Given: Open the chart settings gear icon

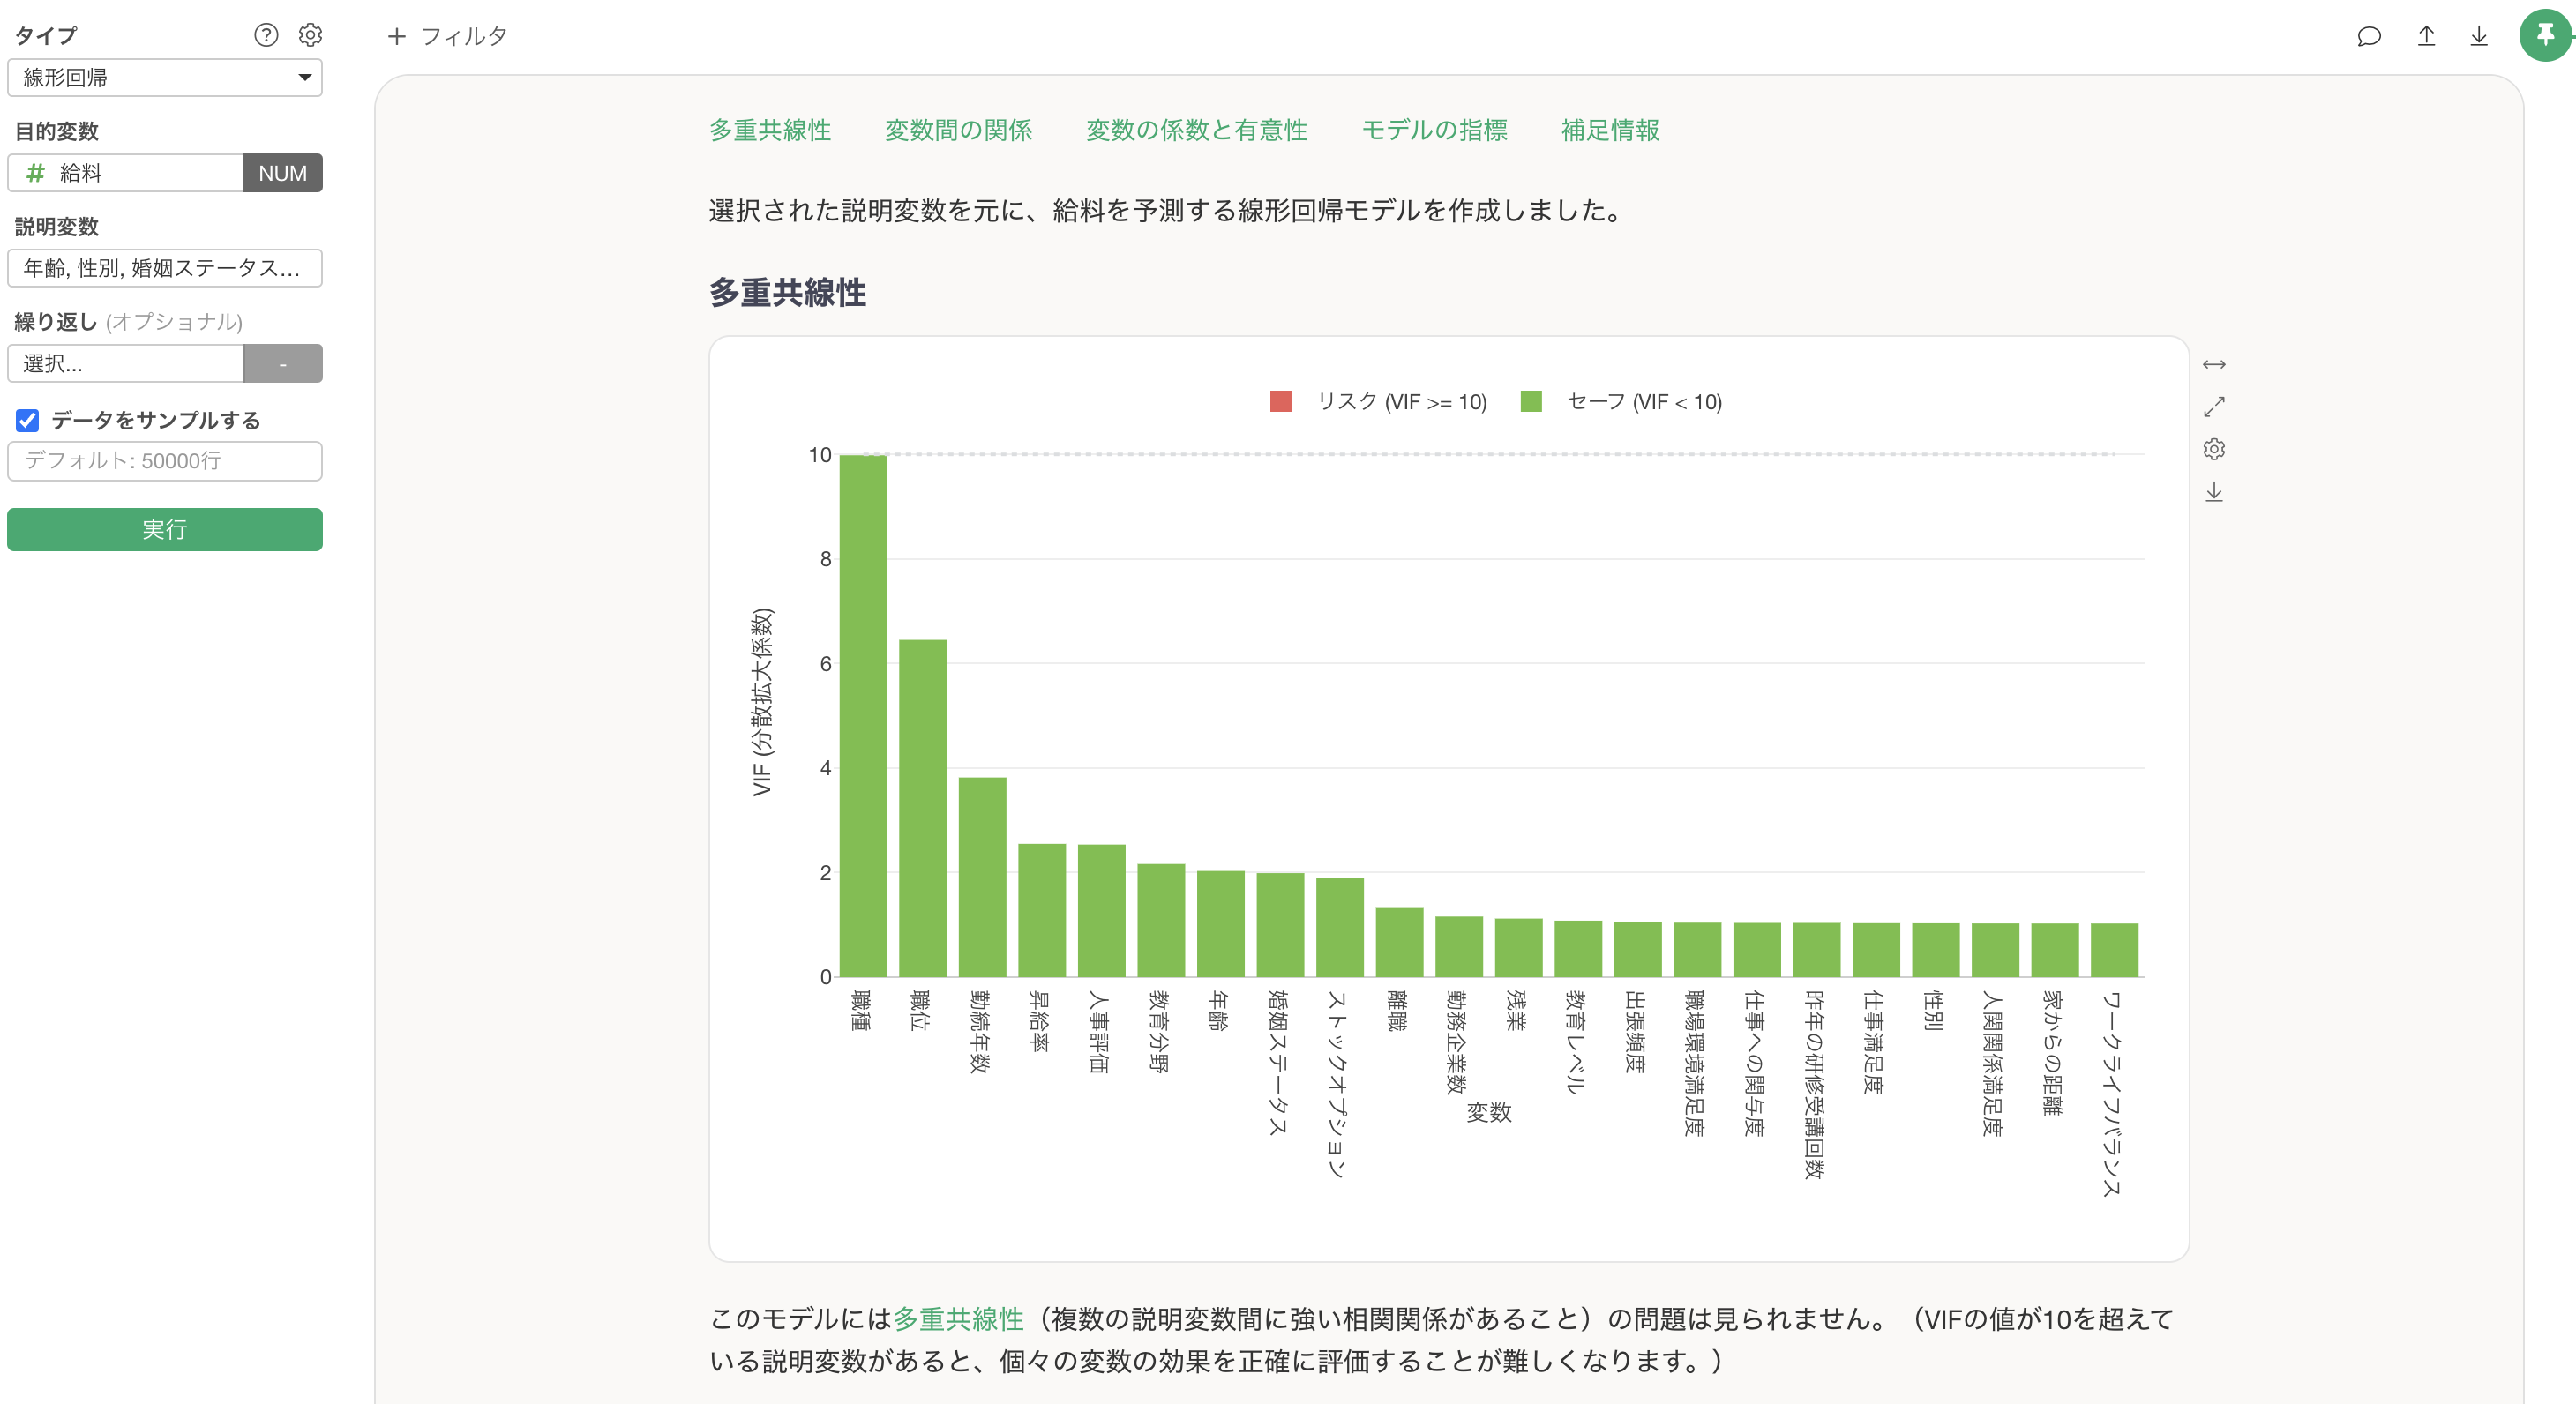Looking at the screenshot, I should coord(2214,449).
